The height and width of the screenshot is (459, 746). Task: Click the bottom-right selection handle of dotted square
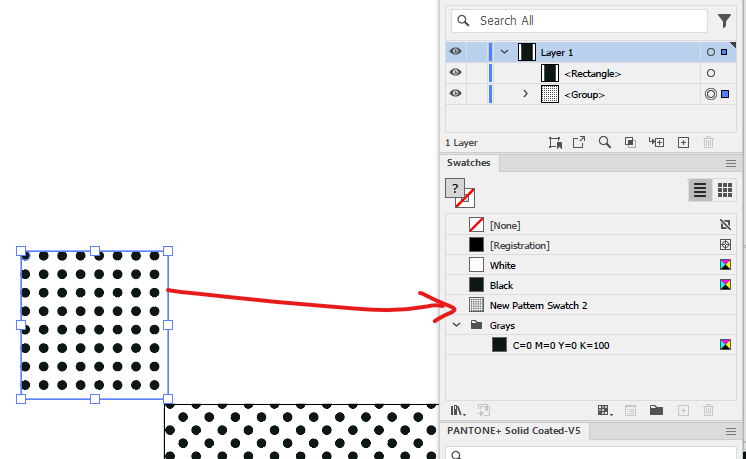pos(168,399)
